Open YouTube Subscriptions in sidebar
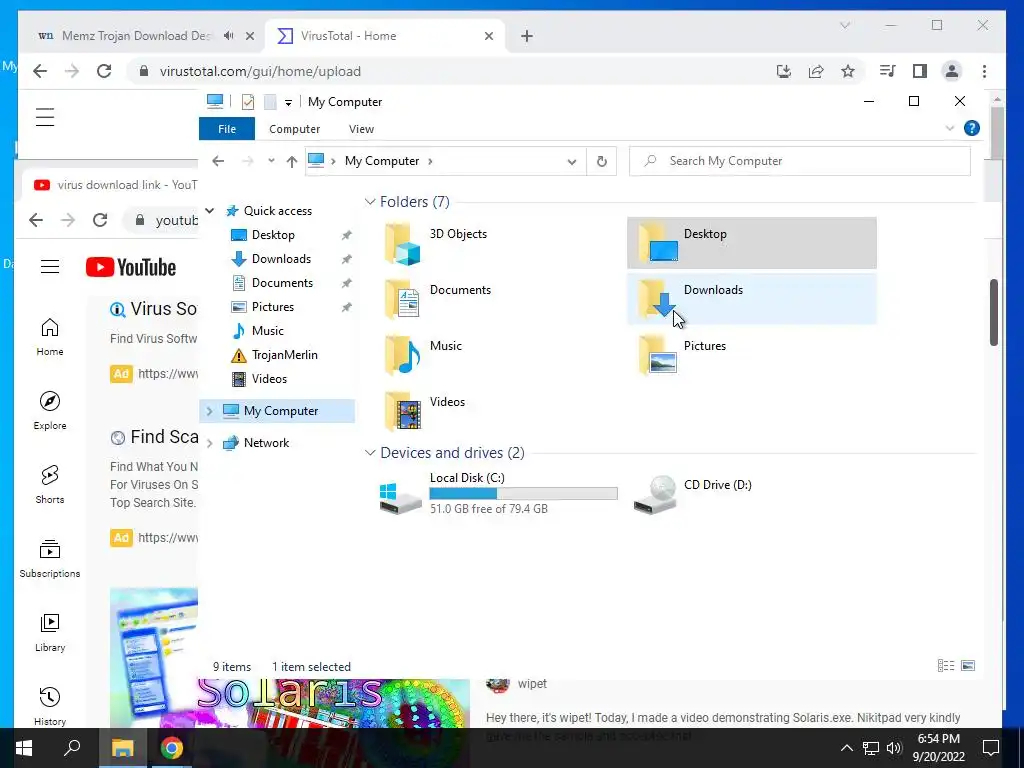1024x768 pixels. (x=50, y=559)
